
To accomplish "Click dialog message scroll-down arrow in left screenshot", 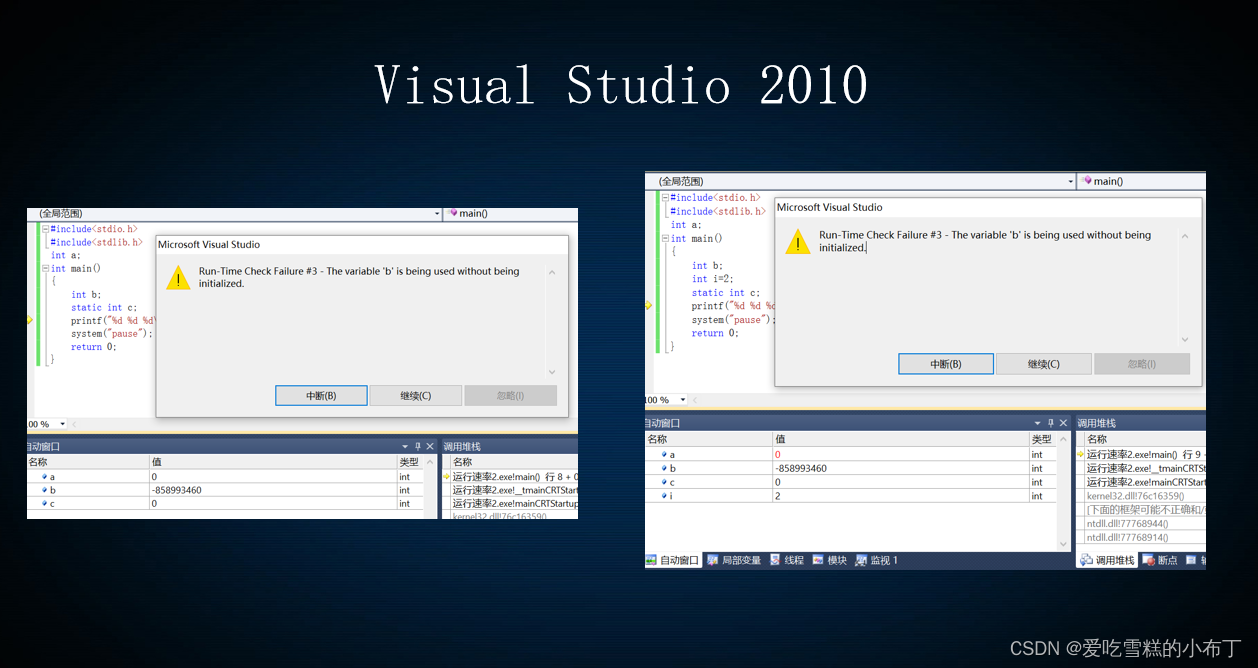I will pyautogui.click(x=552, y=372).
